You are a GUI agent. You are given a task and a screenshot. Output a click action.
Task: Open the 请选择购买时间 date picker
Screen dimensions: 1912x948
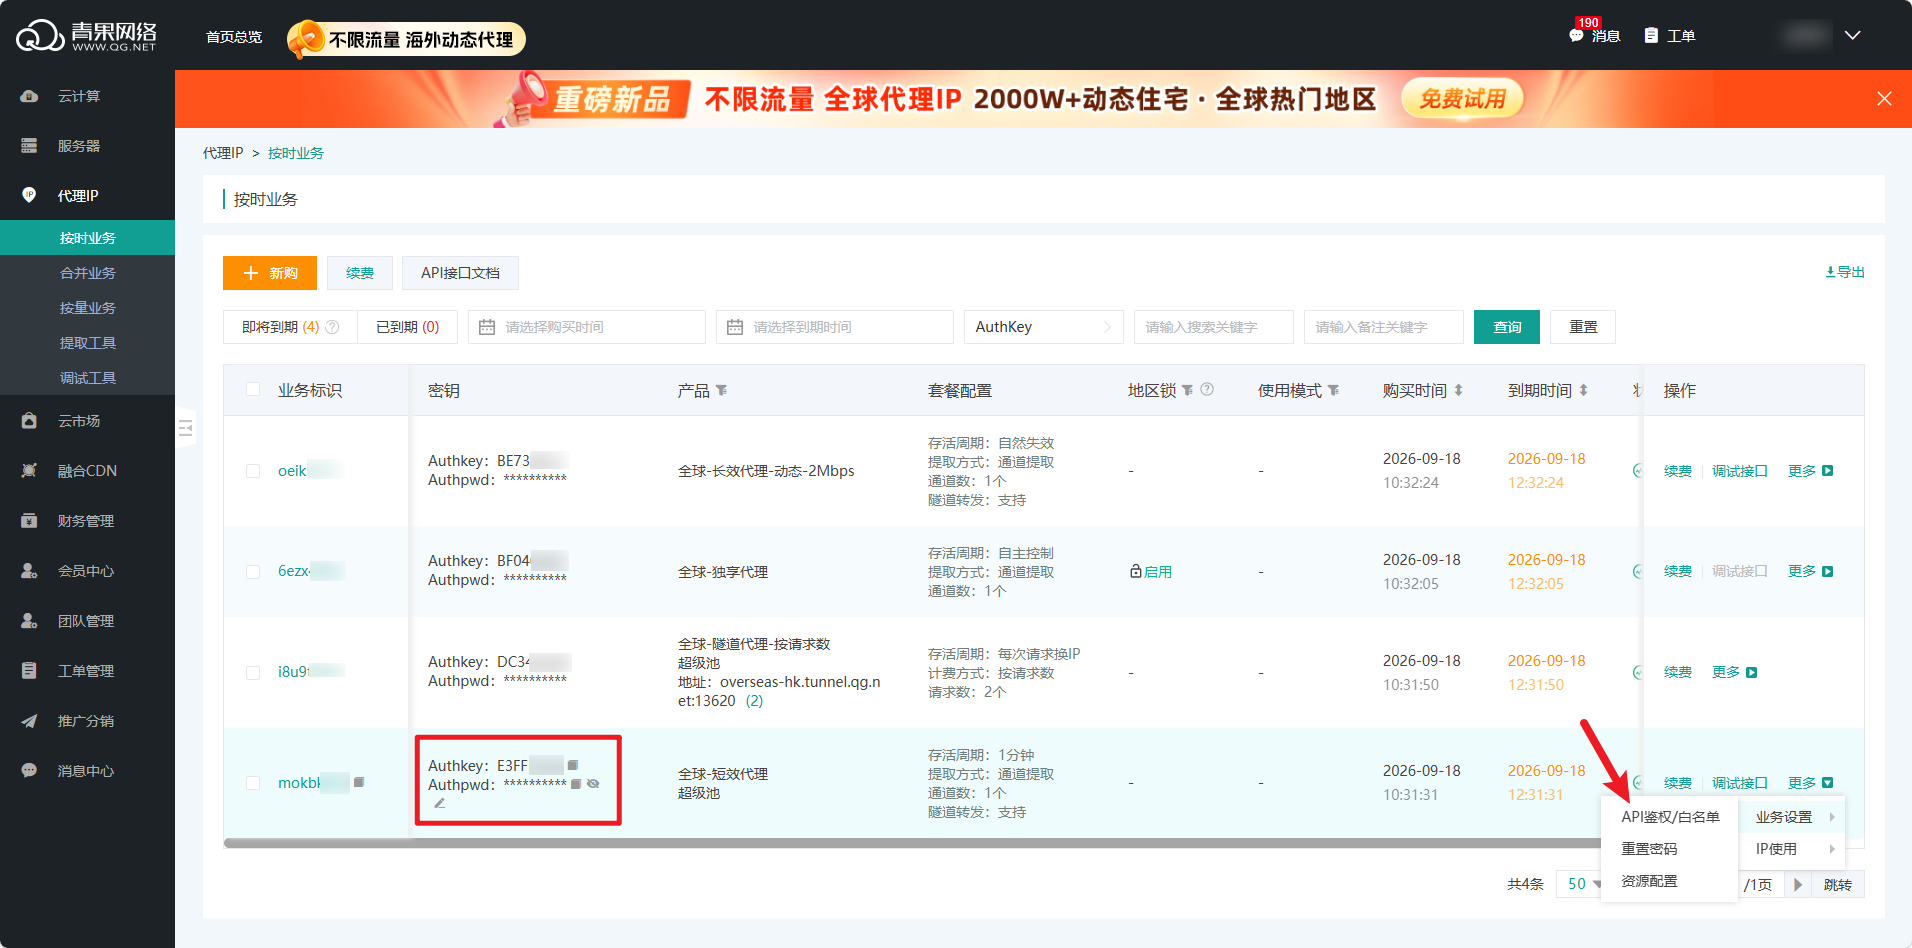click(x=586, y=327)
